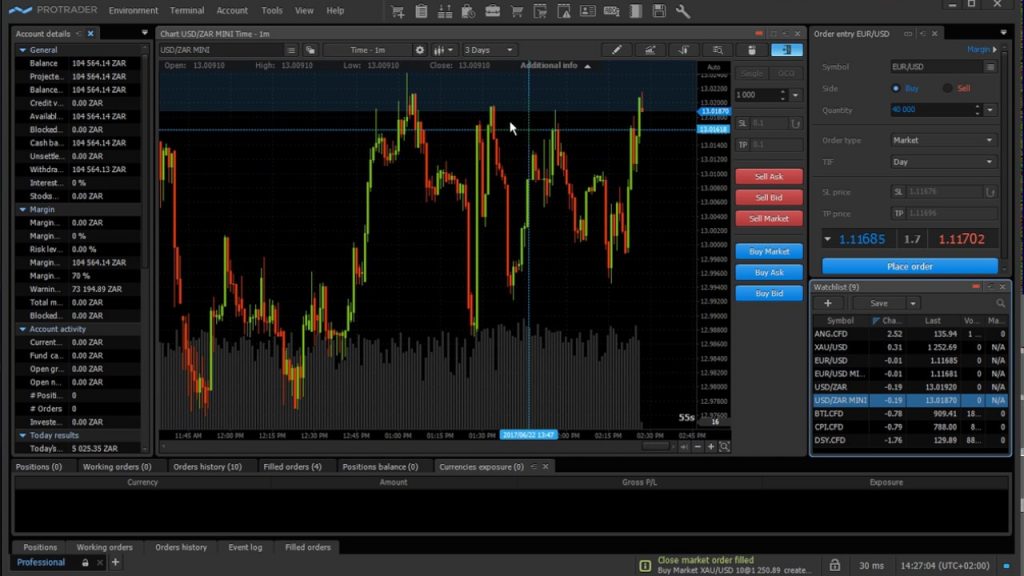Select the Buy radio button
The height and width of the screenshot is (576, 1024).
(x=895, y=88)
